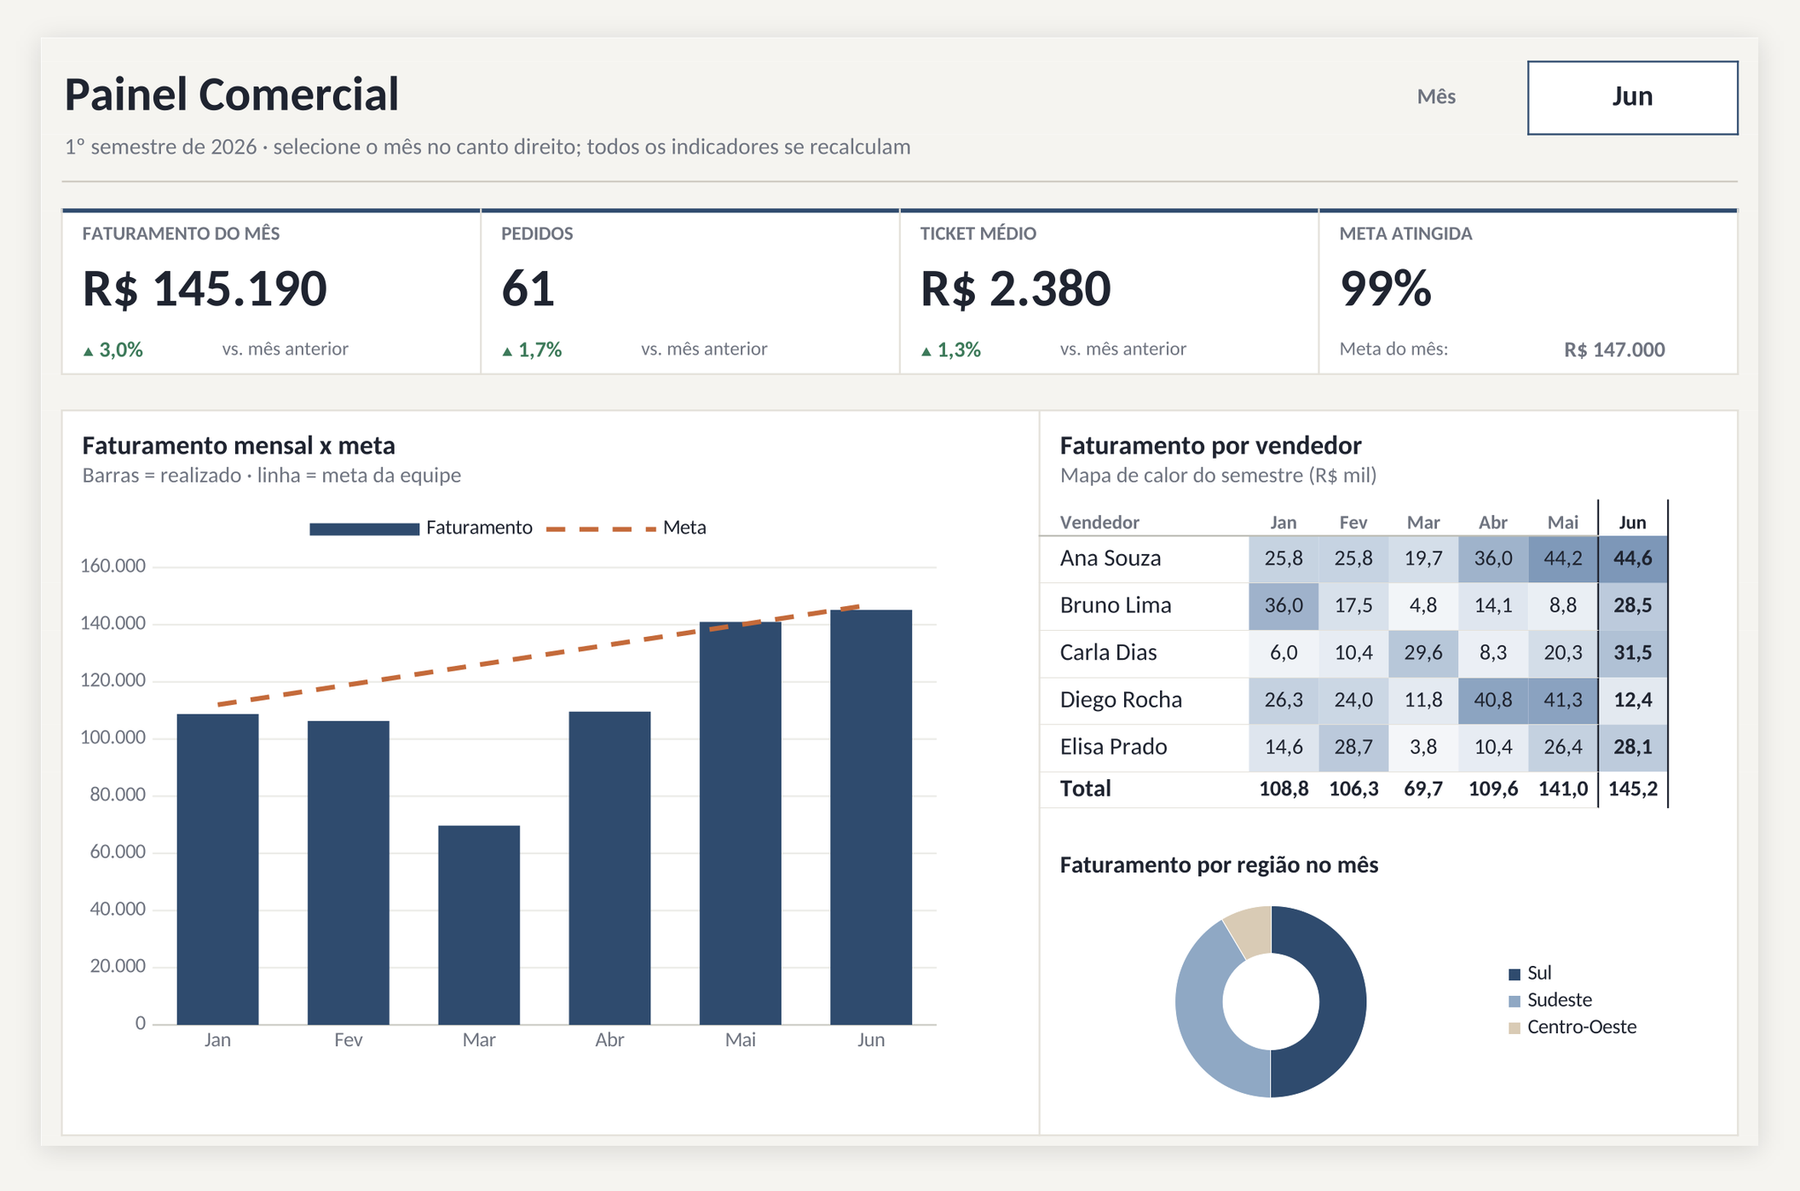Viewport: 1800px width, 1191px height.
Task: Click the Faturamento por região no mês heading
Action: (1219, 865)
